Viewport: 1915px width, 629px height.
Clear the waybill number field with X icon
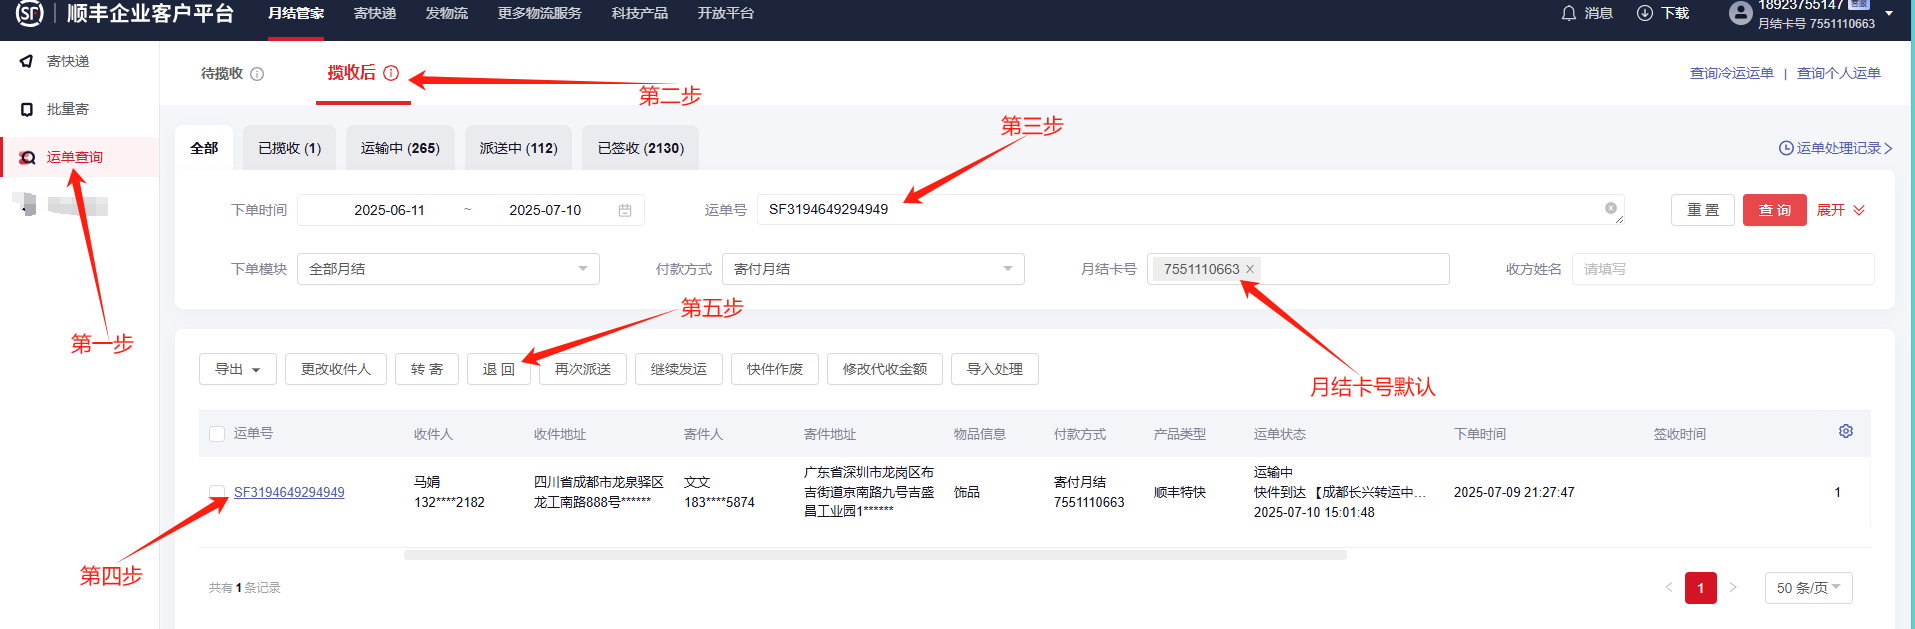(1610, 208)
